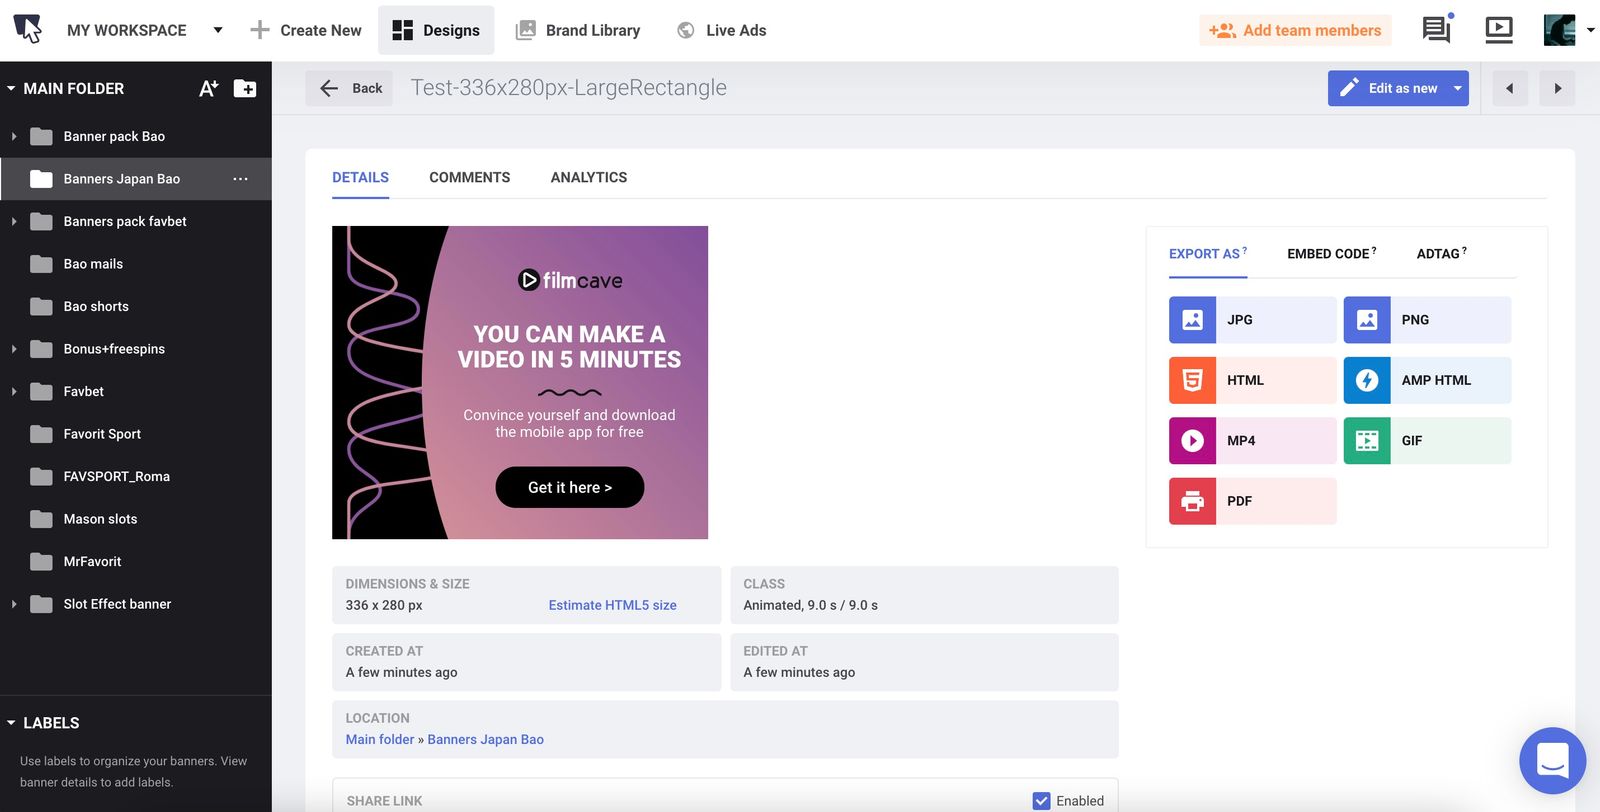Go to next design arrow

[x=1557, y=88]
